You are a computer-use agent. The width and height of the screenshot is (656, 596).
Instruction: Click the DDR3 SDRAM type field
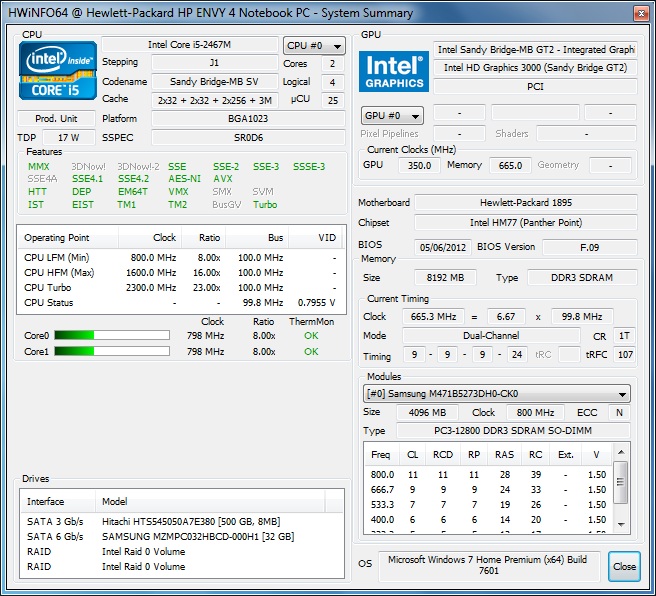click(x=582, y=278)
